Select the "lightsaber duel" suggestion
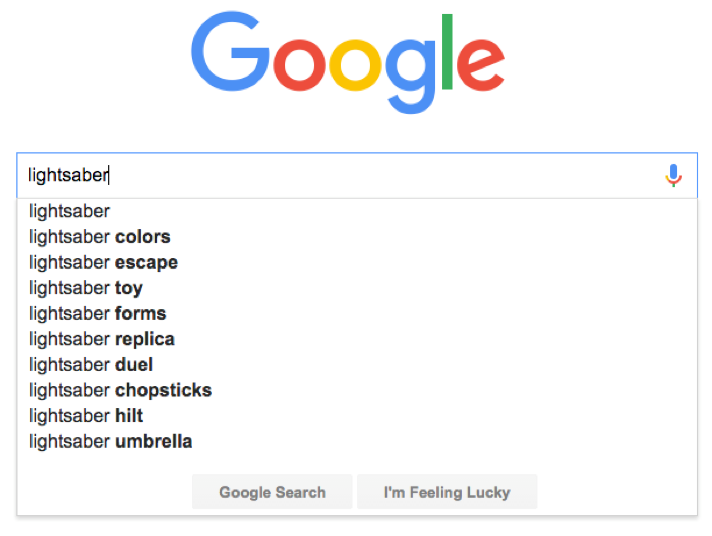The image size is (712, 536). [91, 365]
